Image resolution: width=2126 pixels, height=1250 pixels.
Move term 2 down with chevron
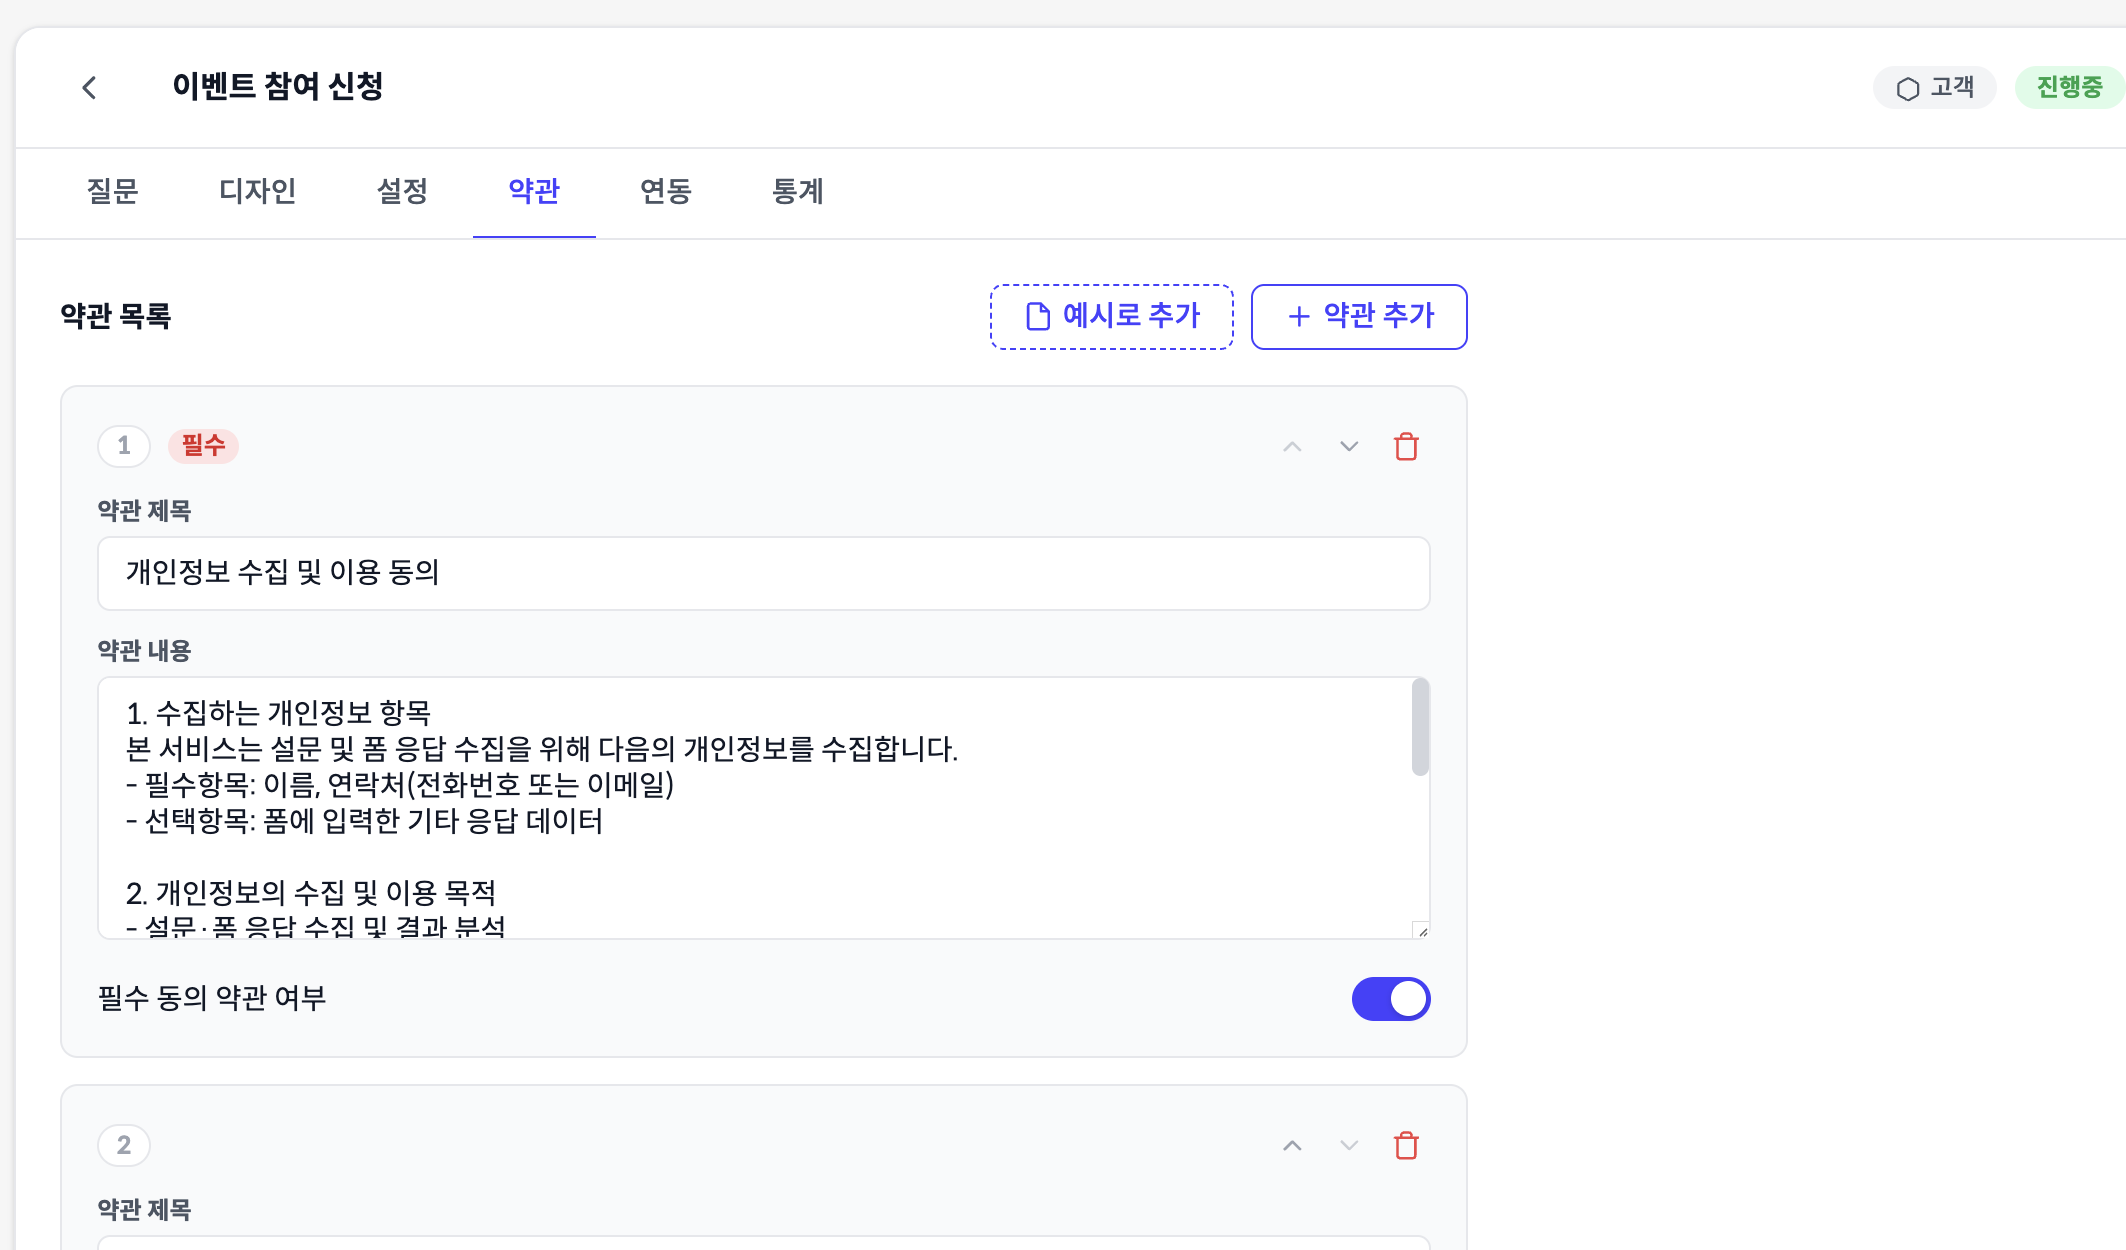click(1349, 1145)
